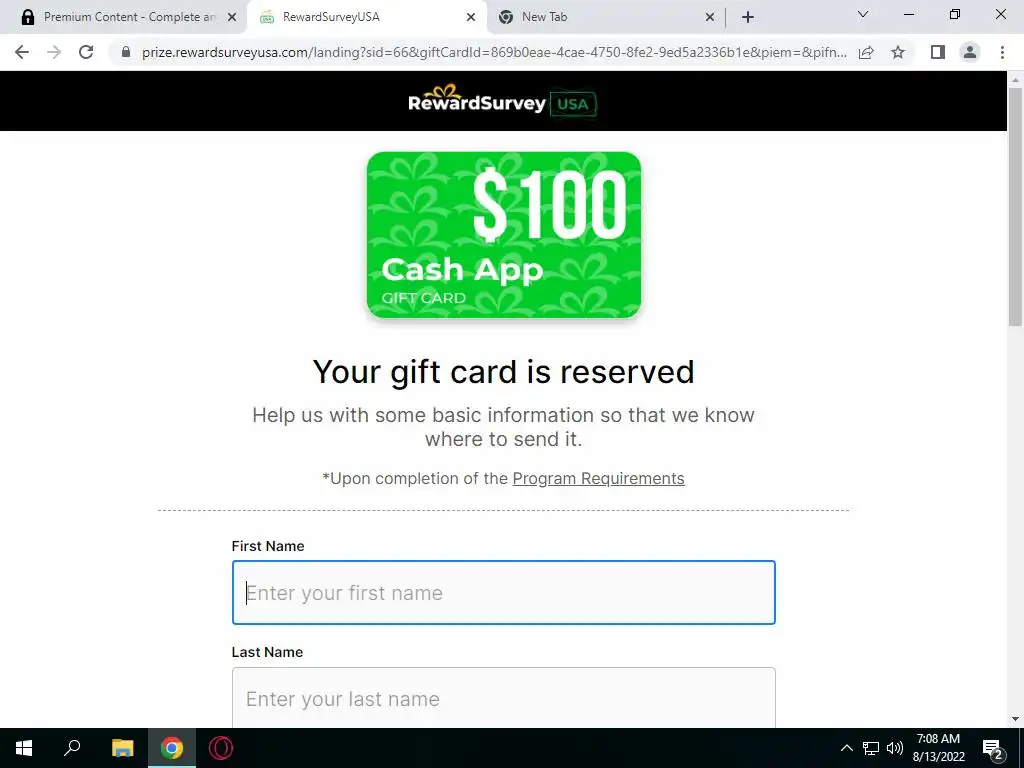Open the Program Requirements link
1024x768 pixels.
[x=598, y=479]
